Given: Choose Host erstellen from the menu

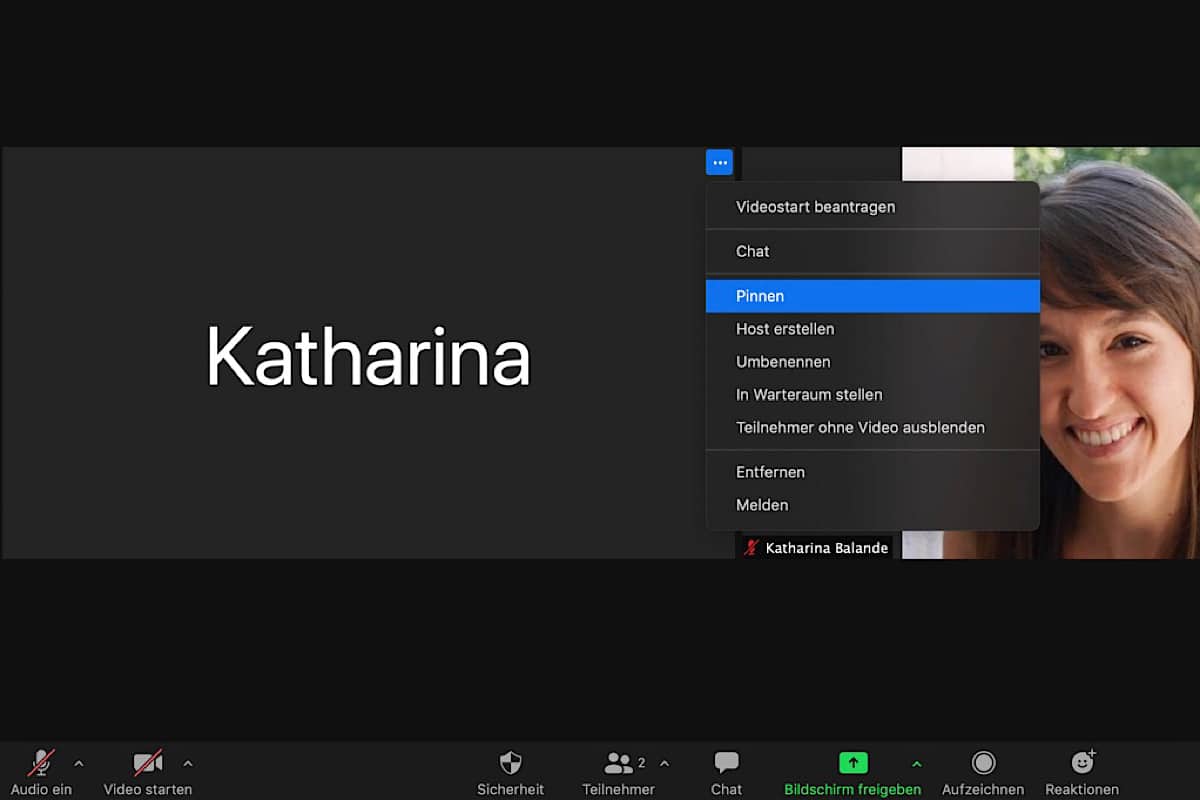Looking at the screenshot, I should (785, 329).
